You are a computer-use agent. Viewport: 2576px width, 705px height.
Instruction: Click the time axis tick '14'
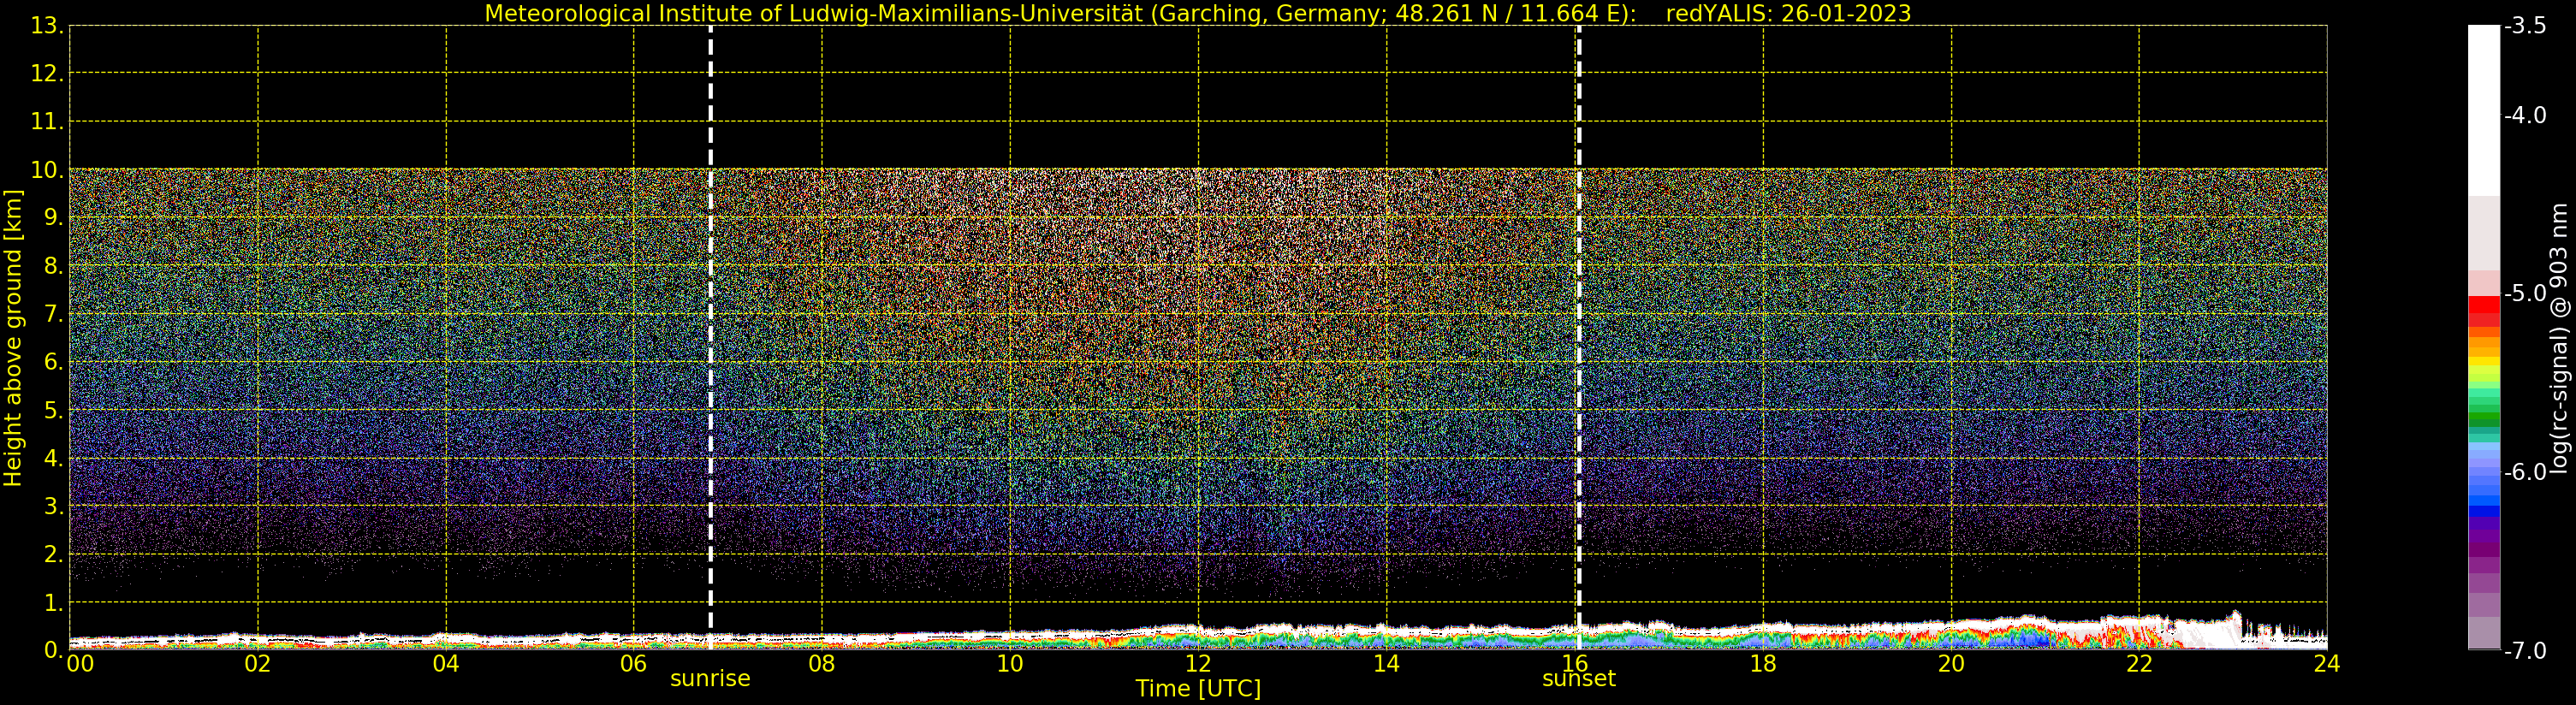click(1386, 664)
